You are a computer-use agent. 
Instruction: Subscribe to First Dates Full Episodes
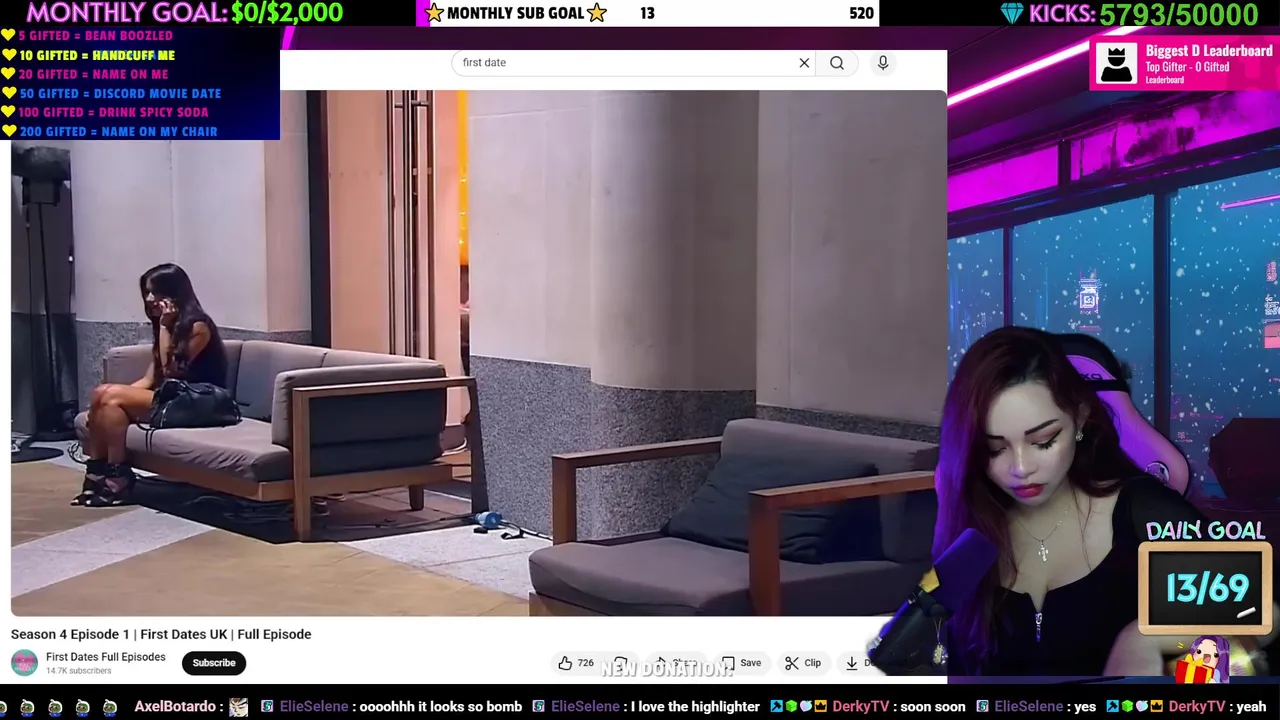[214, 663]
